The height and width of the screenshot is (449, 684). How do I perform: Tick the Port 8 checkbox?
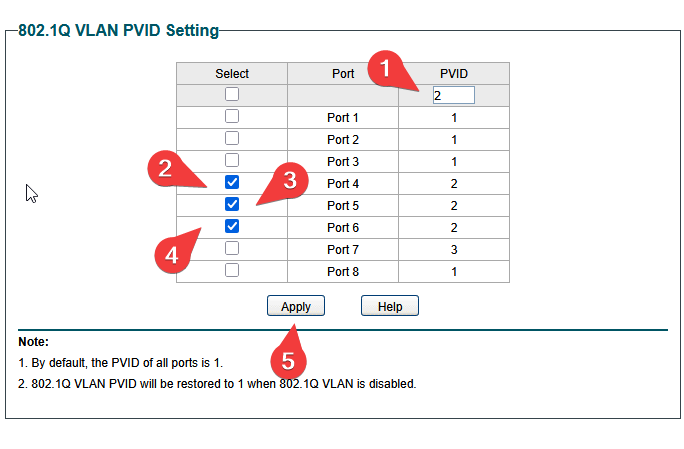[x=232, y=270]
